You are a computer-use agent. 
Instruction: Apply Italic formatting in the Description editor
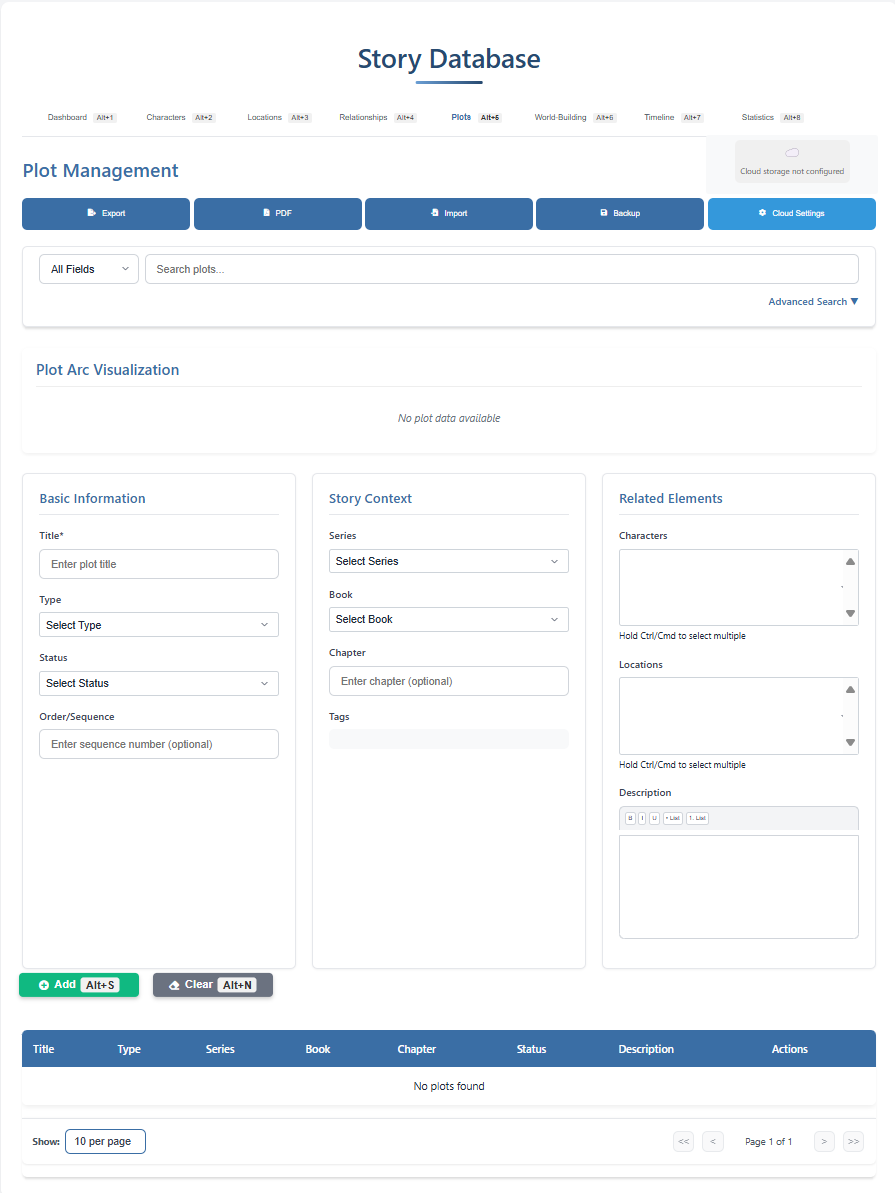point(642,818)
